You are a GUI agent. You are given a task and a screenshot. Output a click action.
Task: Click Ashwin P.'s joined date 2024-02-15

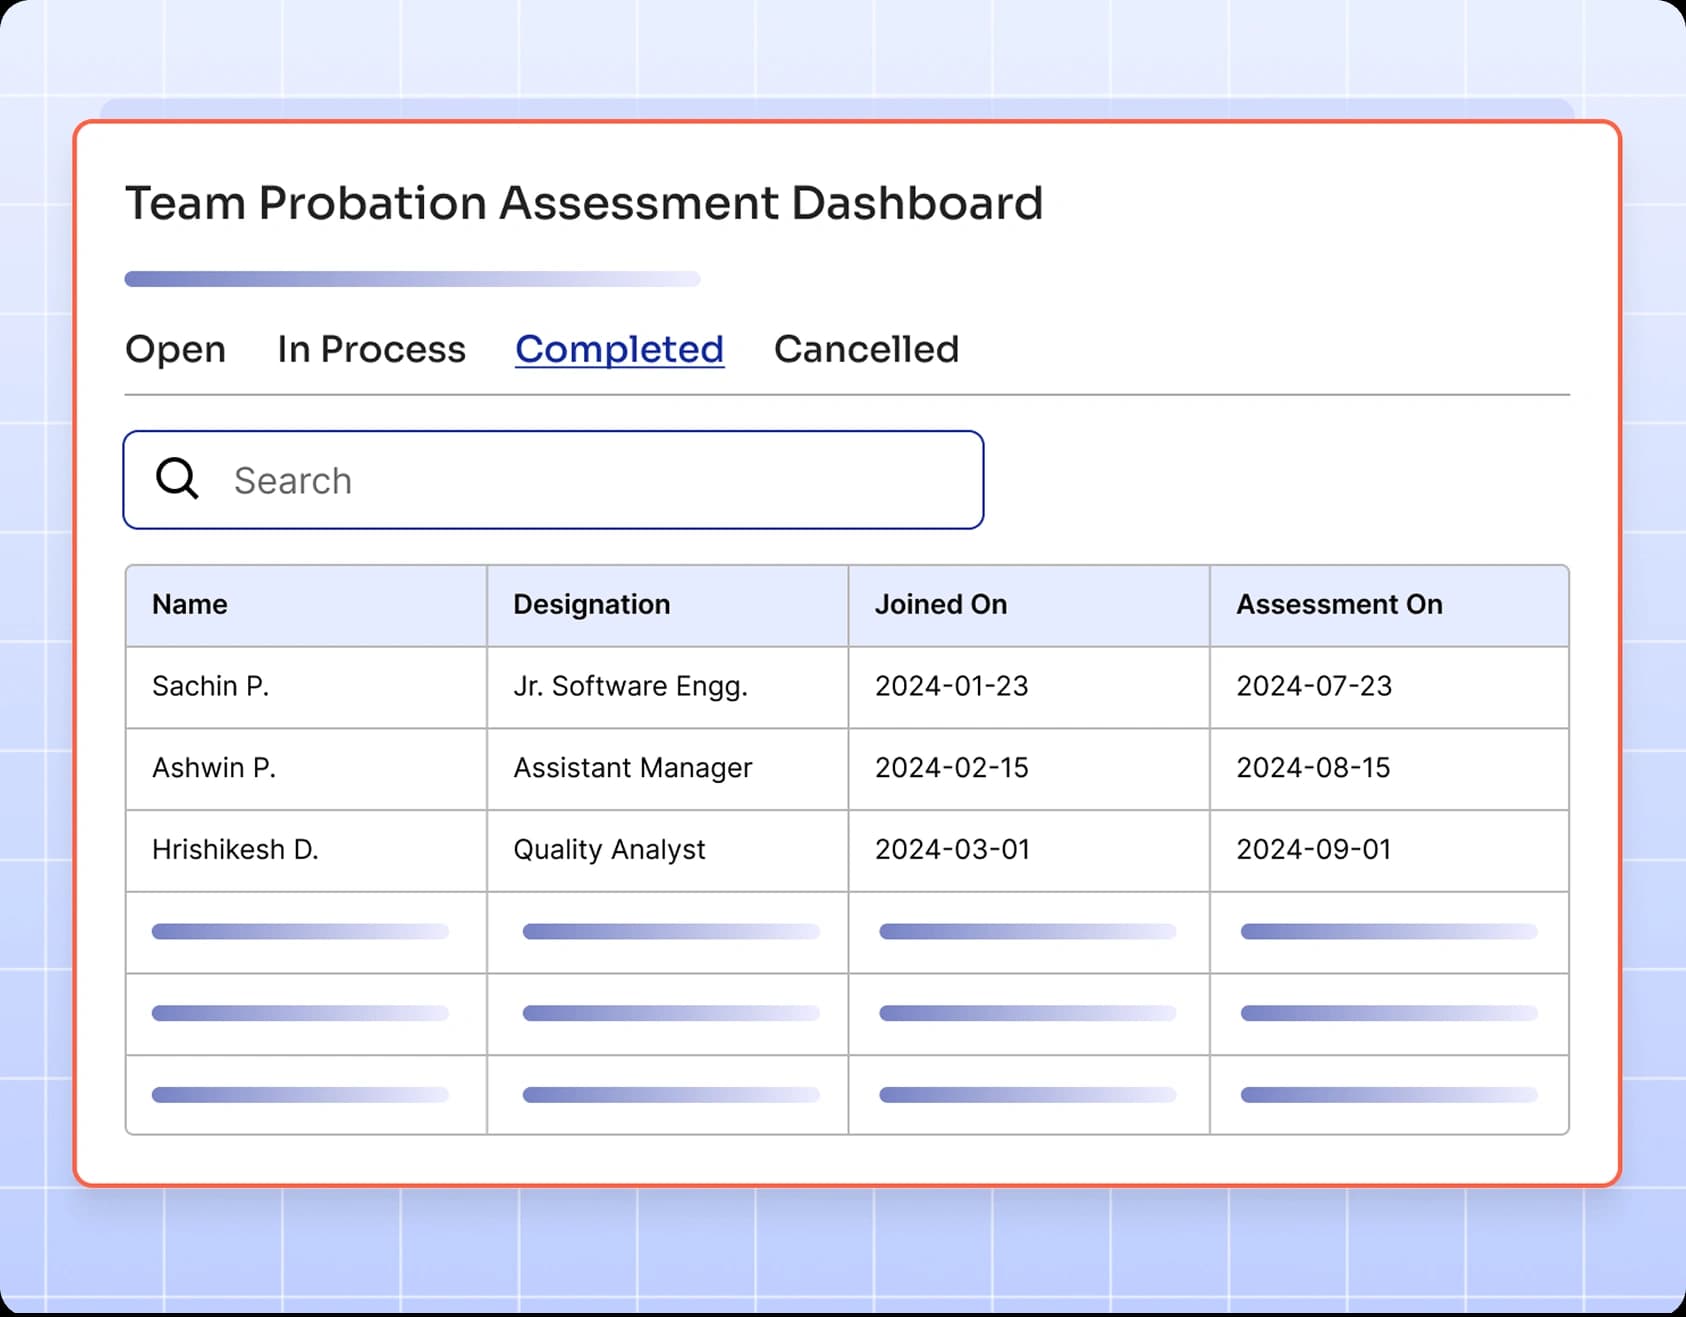(x=951, y=768)
